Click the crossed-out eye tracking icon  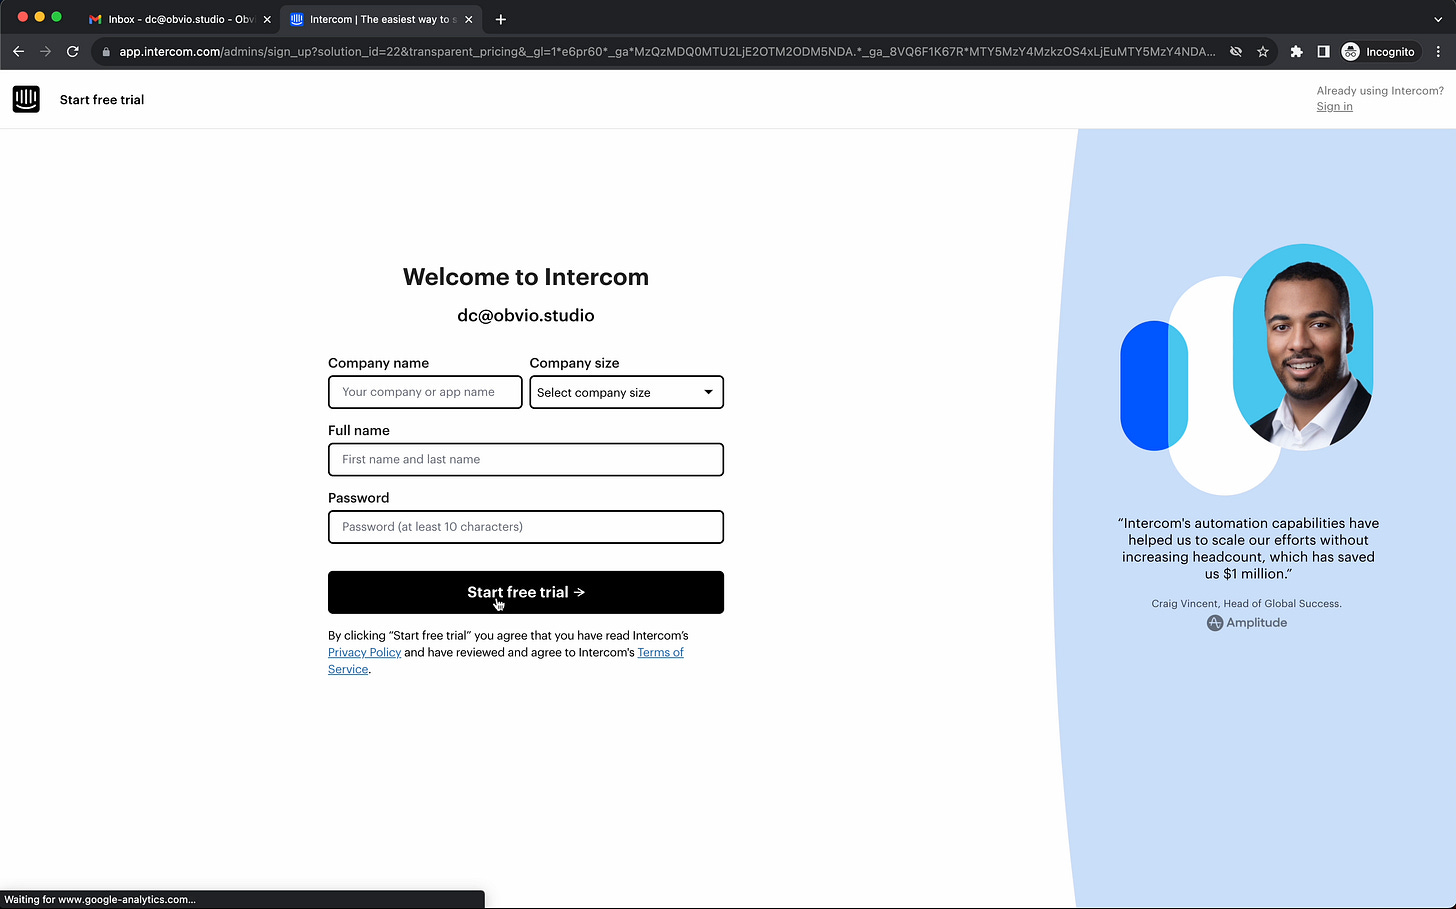[1236, 52]
